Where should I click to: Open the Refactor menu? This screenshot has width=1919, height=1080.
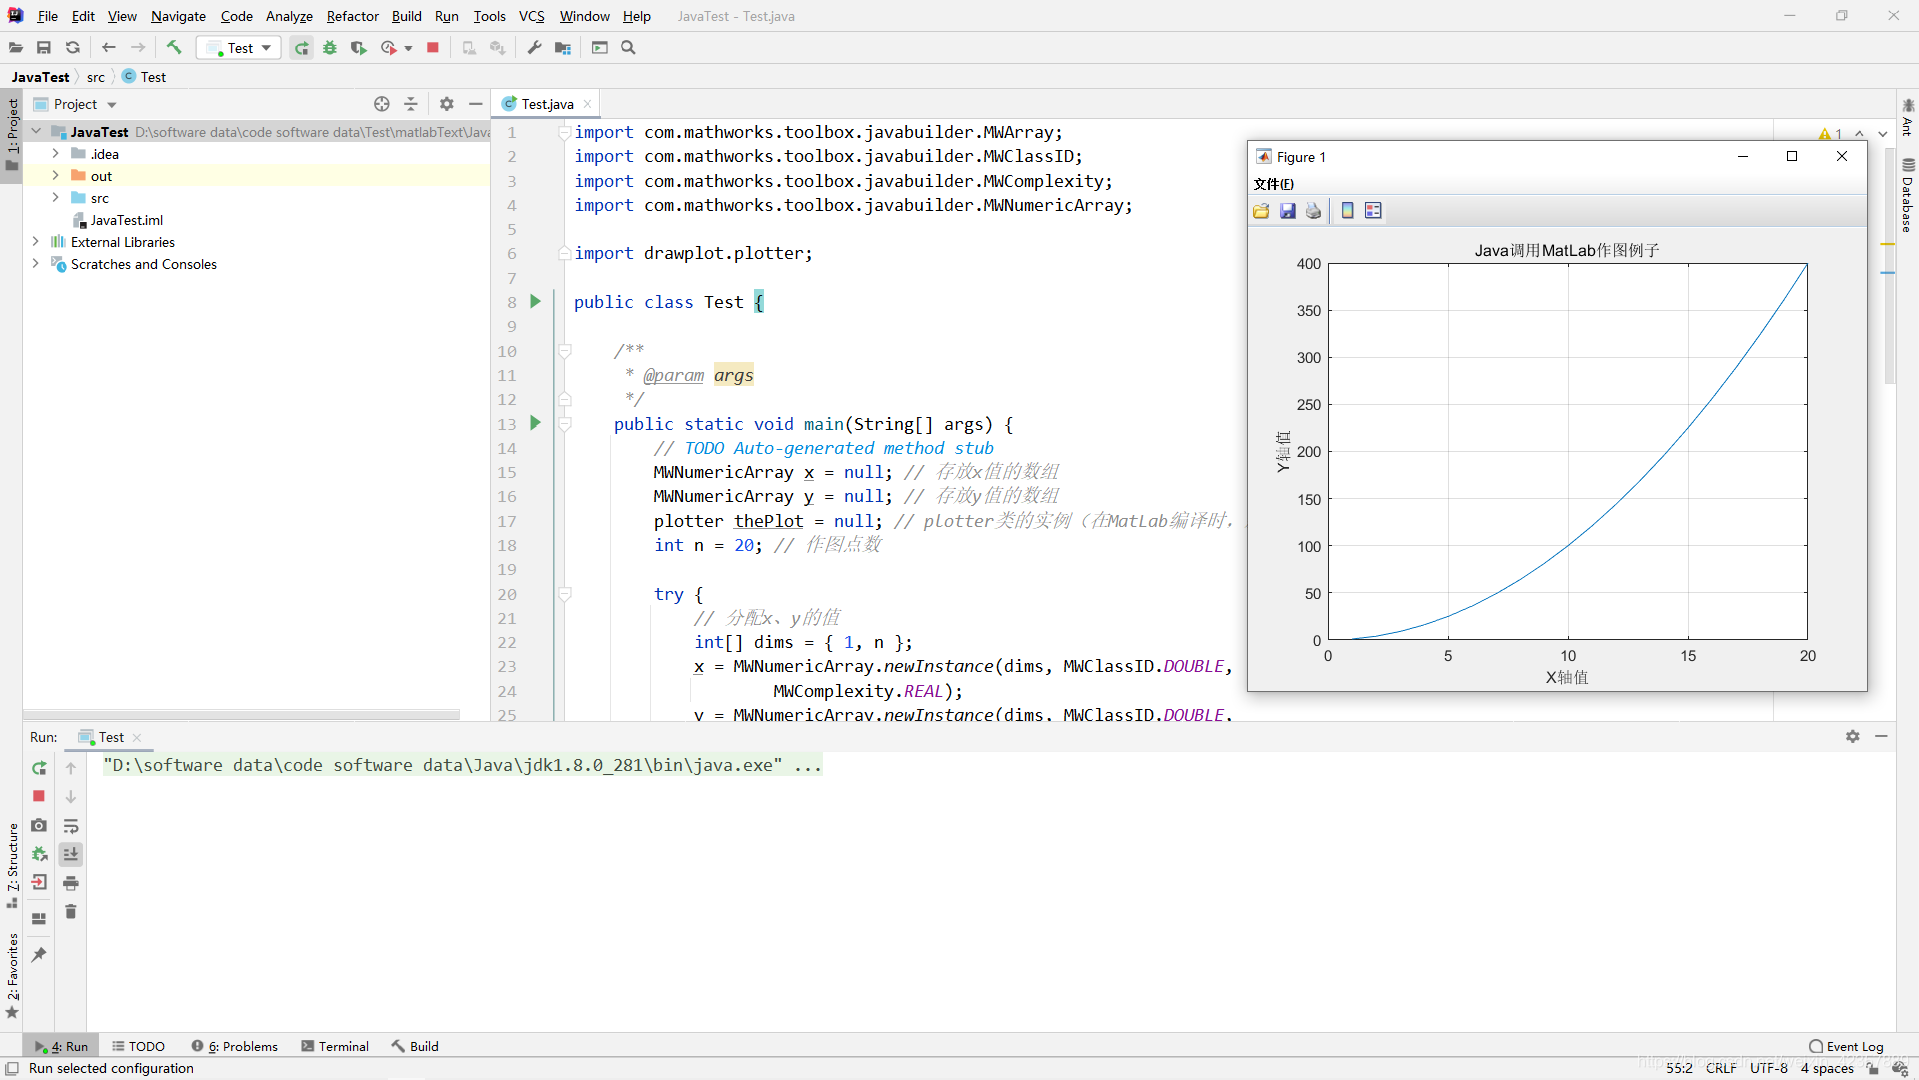point(352,16)
